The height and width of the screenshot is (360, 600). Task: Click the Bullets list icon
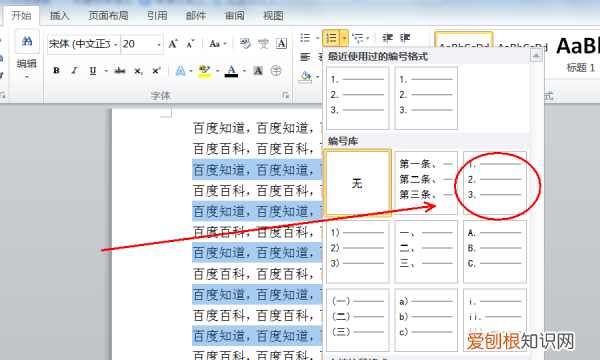point(305,38)
